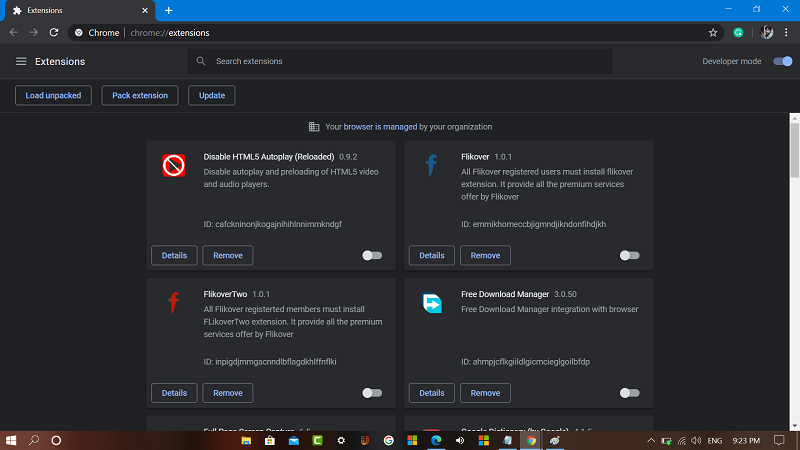
Task: Open Details for Flikover
Action: 432,255
